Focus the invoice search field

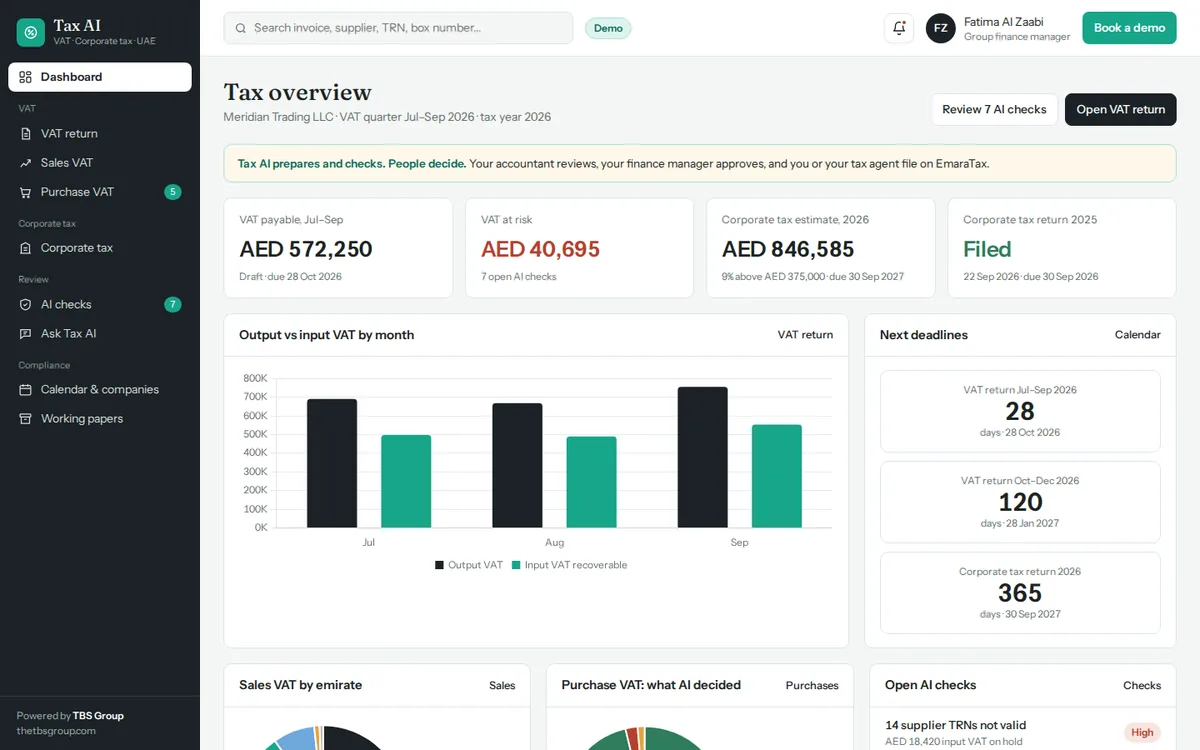tap(398, 28)
